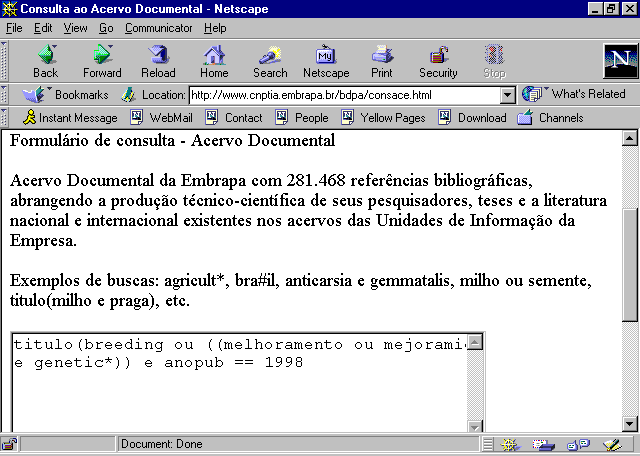The image size is (640, 456).
Task: Click the Stop loading button
Action: click(x=494, y=62)
